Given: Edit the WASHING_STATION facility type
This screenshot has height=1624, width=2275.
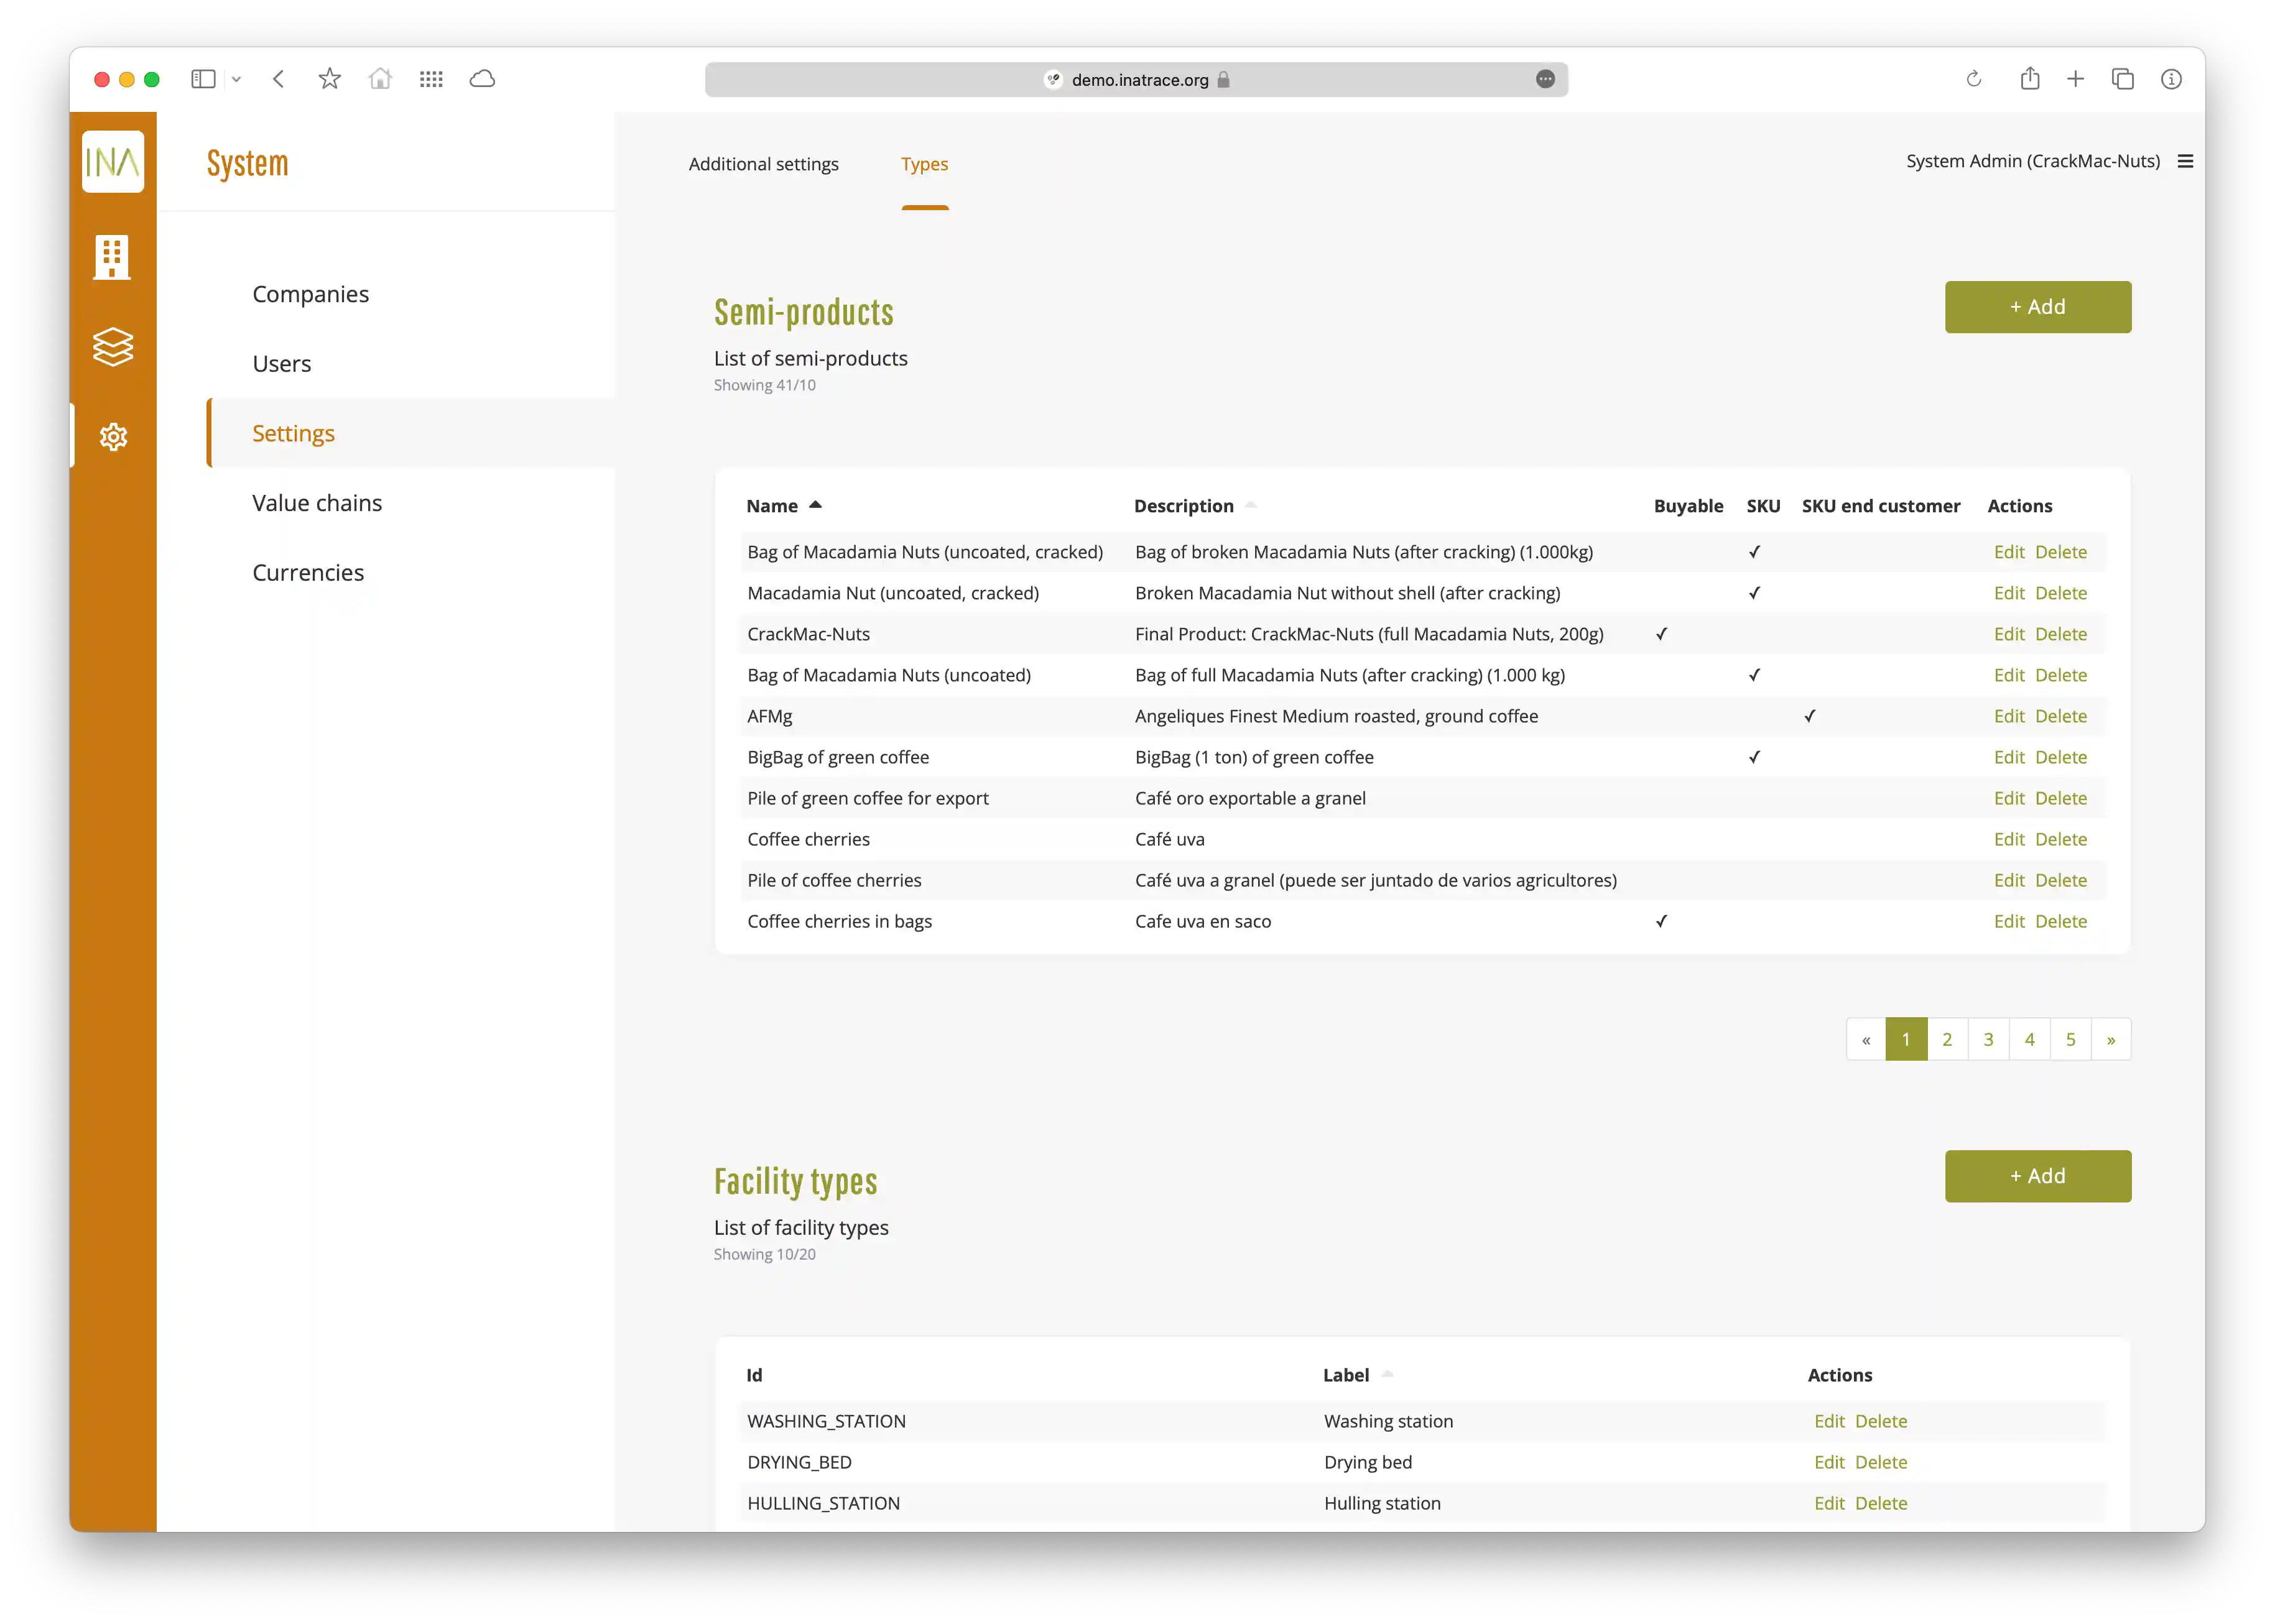Looking at the screenshot, I should point(1829,1421).
